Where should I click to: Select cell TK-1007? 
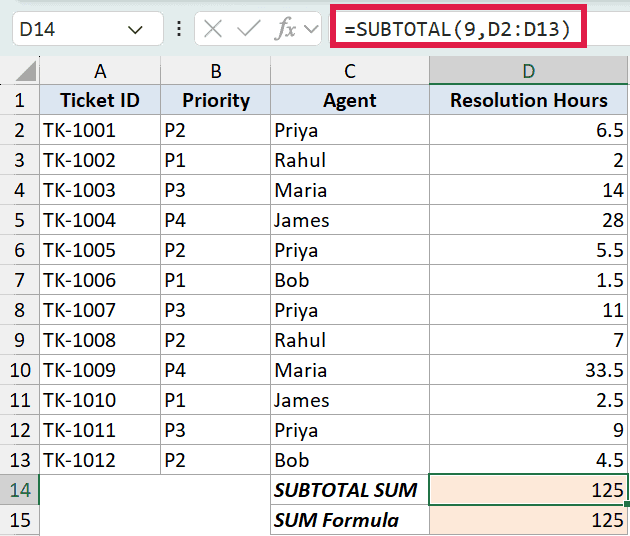point(100,310)
